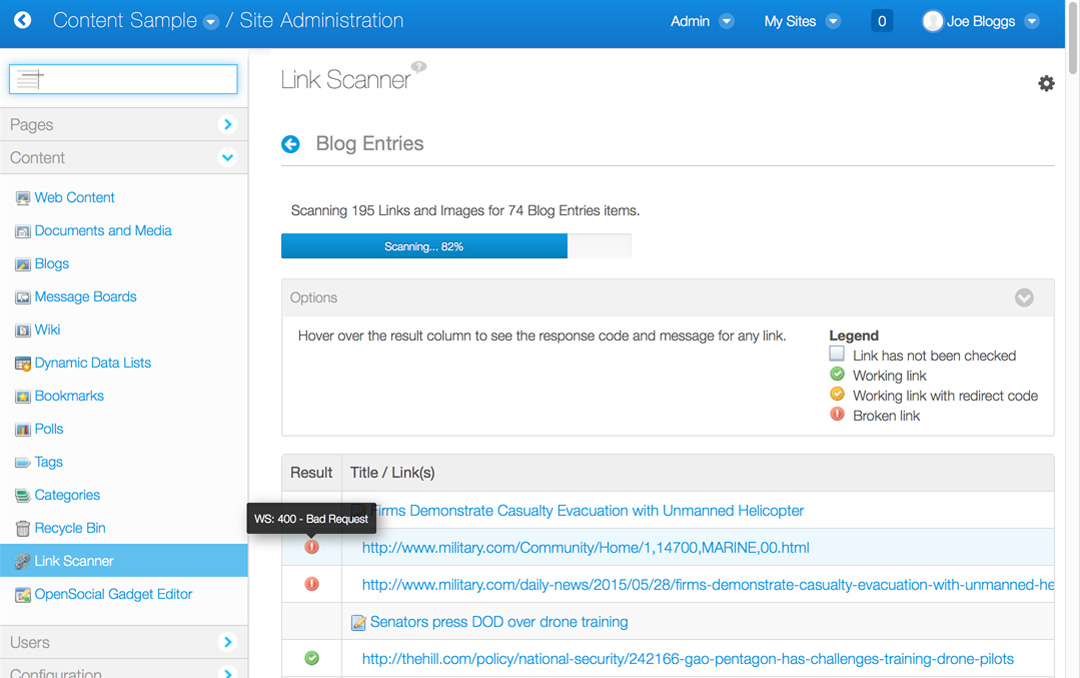The height and width of the screenshot is (678, 1080).
Task: Collapse the Options panel
Action: point(1024,298)
